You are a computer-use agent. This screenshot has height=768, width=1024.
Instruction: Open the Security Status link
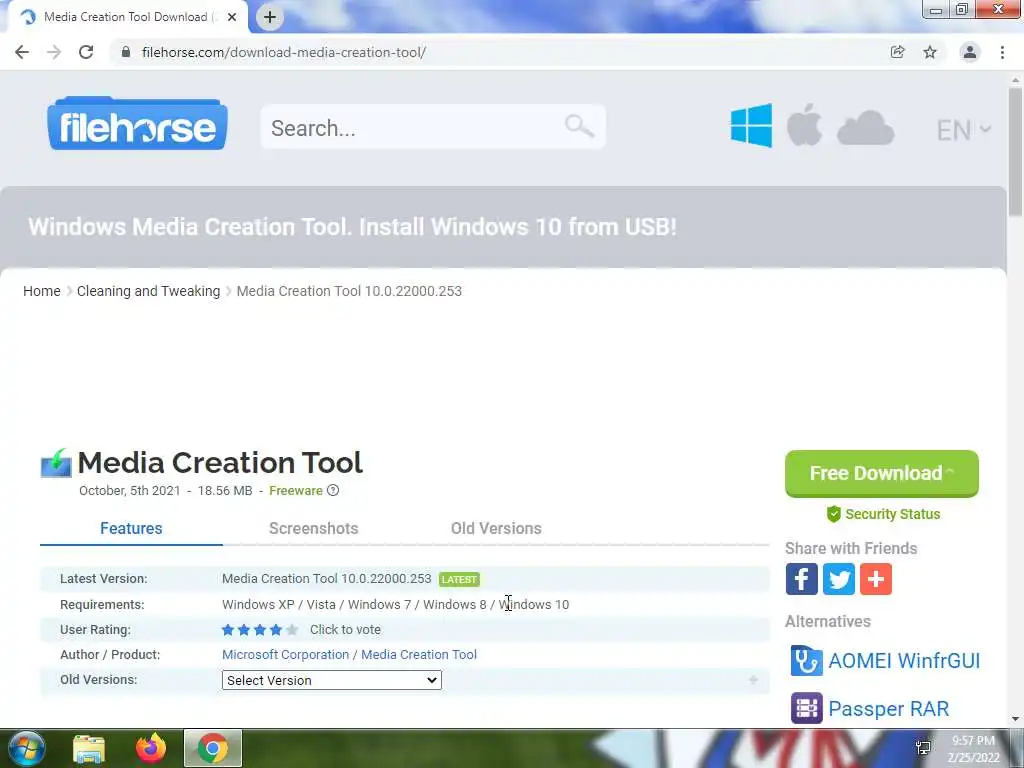[x=884, y=514]
